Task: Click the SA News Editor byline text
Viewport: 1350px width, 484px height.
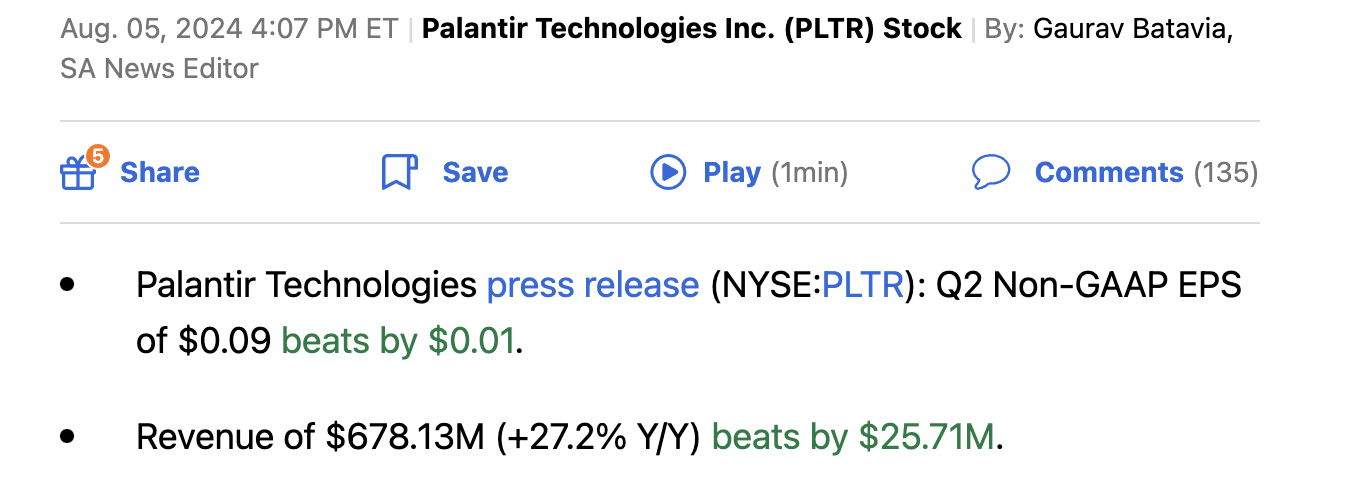Action: [x=159, y=69]
